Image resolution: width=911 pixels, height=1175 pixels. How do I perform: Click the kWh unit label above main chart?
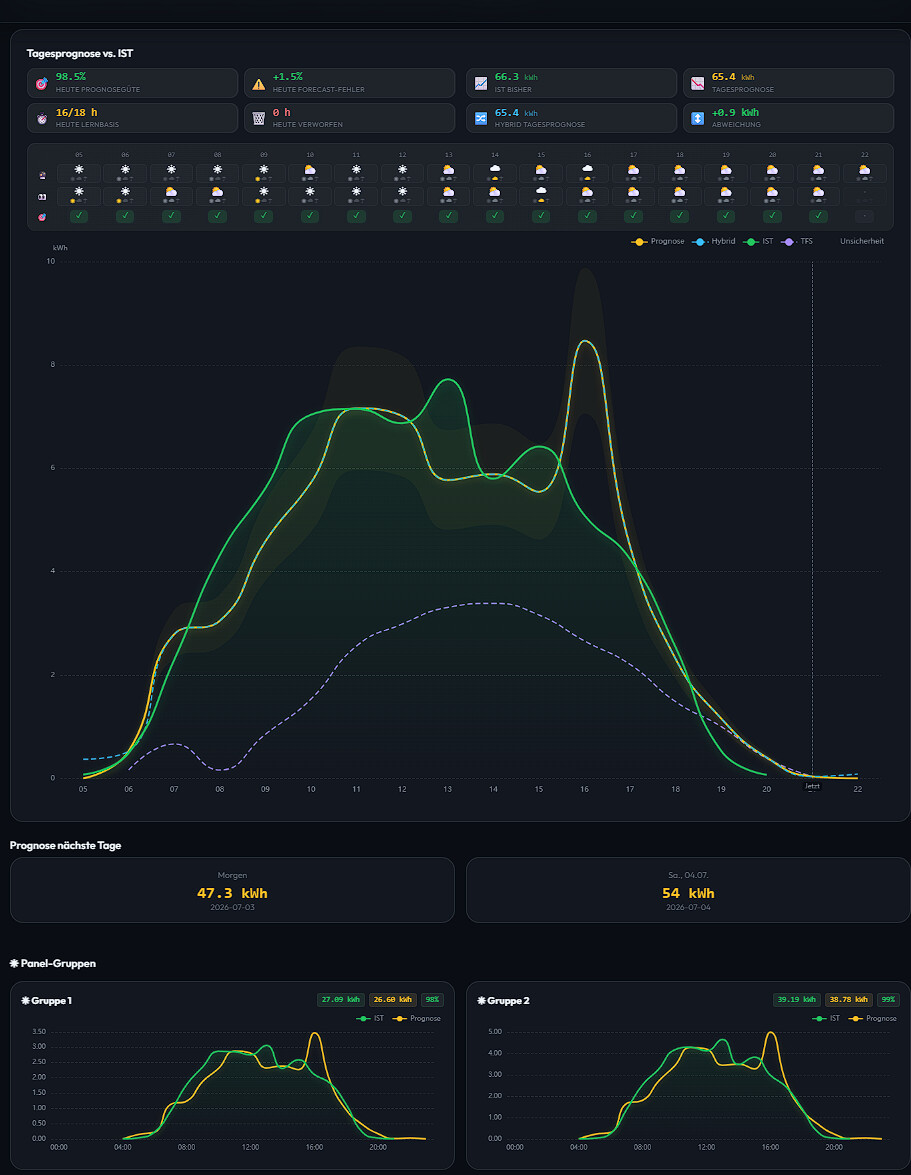pyautogui.click(x=60, y=248)
